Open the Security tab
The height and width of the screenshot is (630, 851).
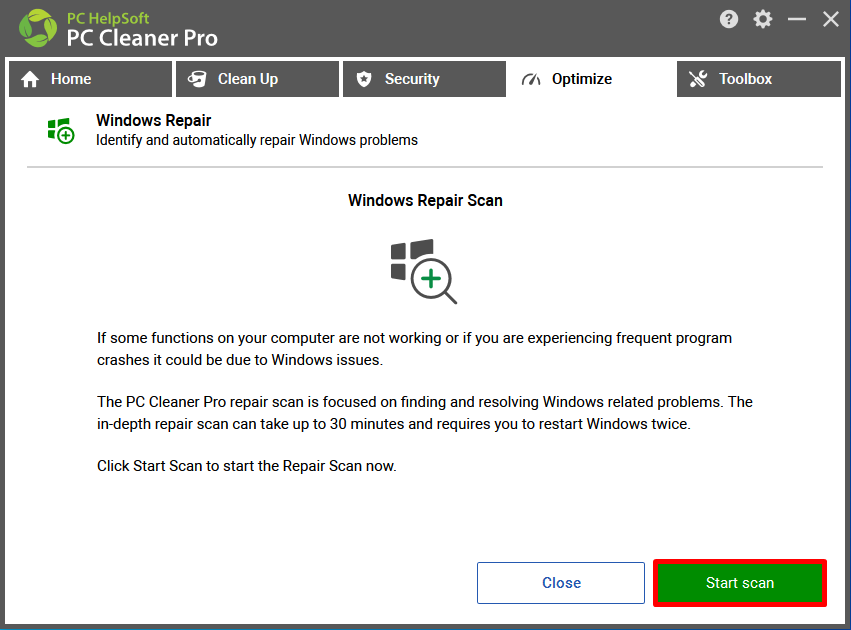pyautogui.click(x=424, y=79)
